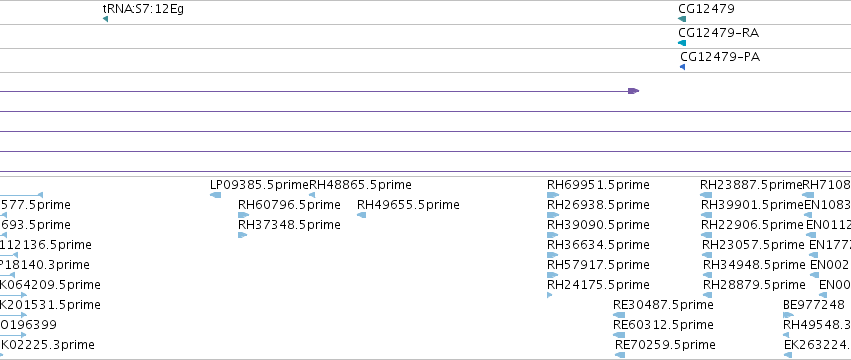Click the RH28879.5prime EST arrow

coord(708,295)
